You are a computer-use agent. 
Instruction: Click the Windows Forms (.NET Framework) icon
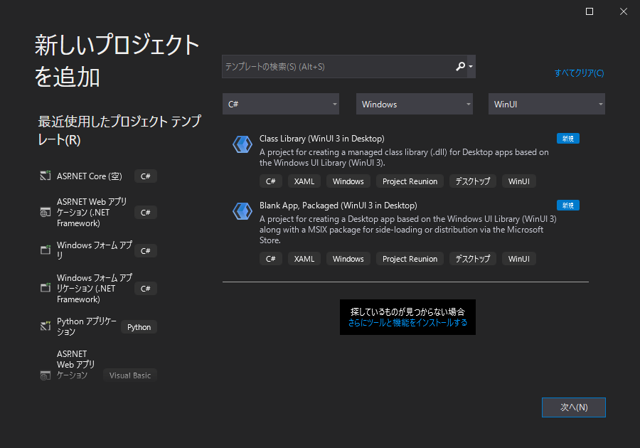pos(45,288)
